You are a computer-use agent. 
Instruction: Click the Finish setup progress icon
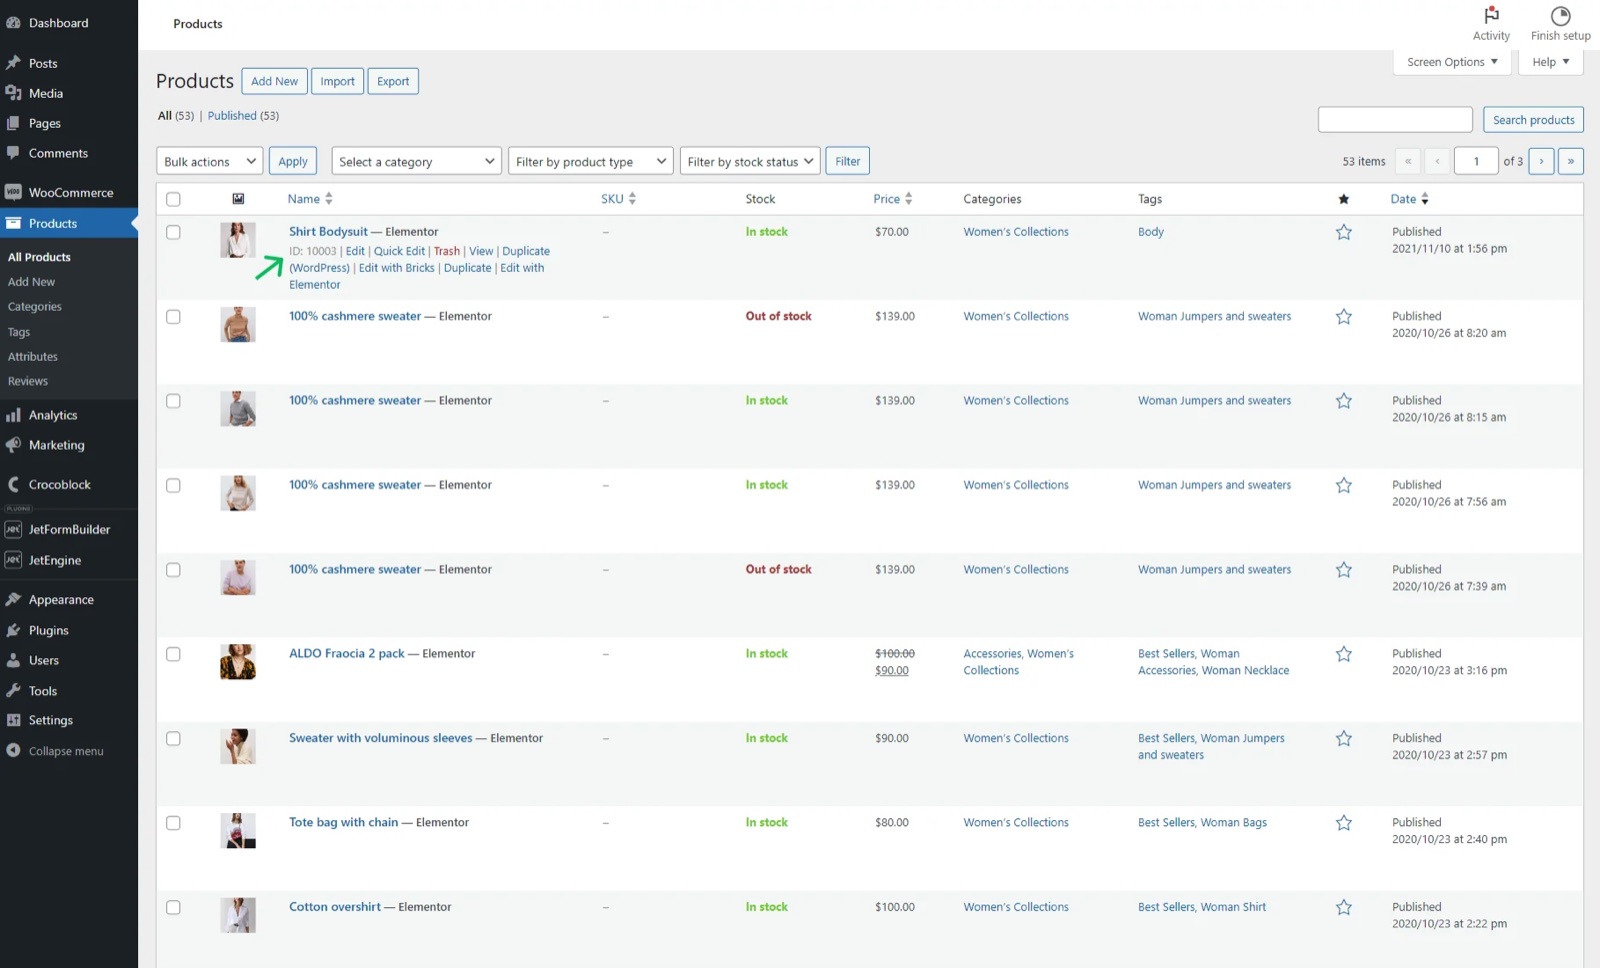coord(1560,15)
